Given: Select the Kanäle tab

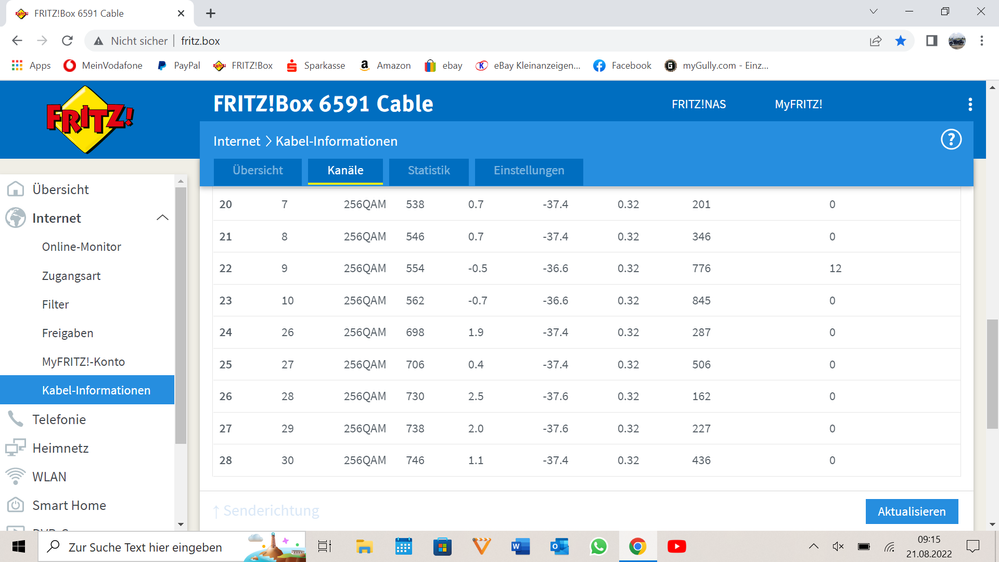Looking at the screenshot, I should coord(345,171).
